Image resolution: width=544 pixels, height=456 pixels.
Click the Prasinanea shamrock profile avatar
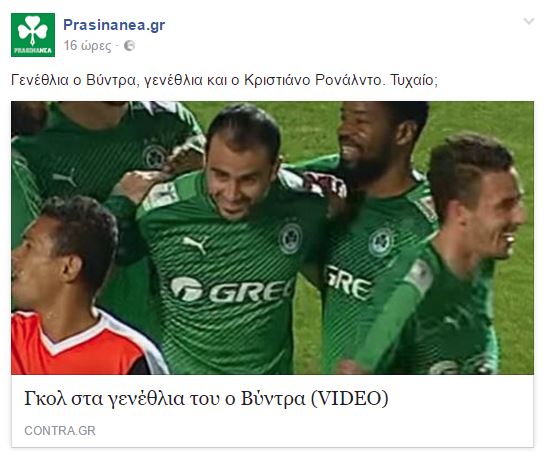pyautogui.click(x=33, y=35)
